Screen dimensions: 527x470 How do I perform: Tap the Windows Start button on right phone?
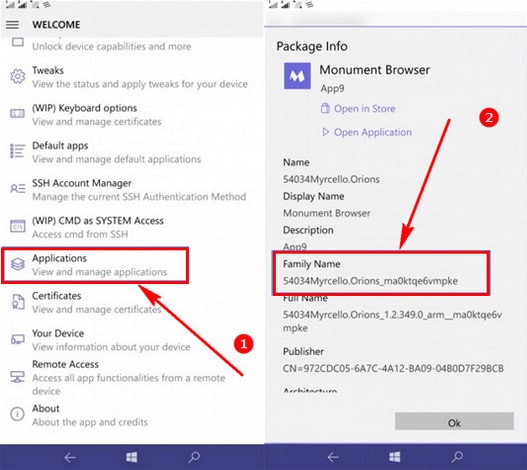click(395, 457)
